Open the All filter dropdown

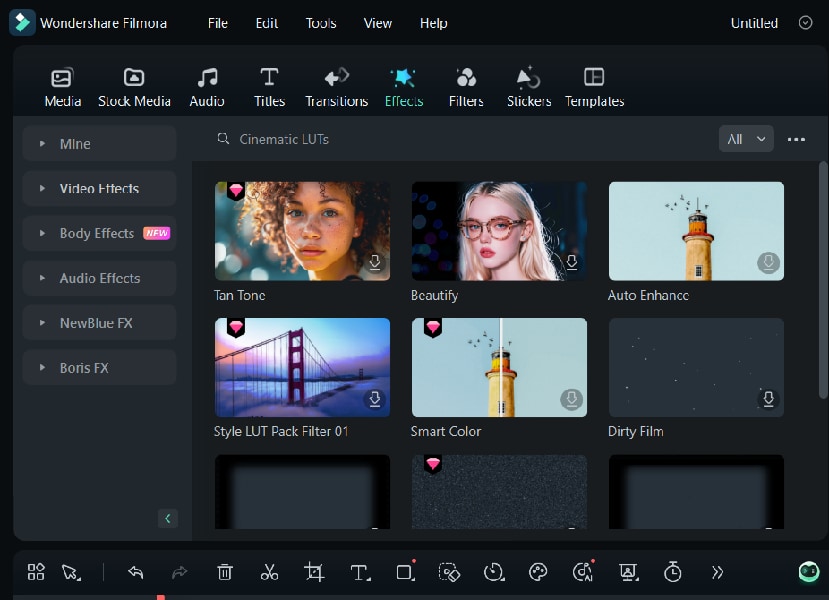click(x=746, y=139)
